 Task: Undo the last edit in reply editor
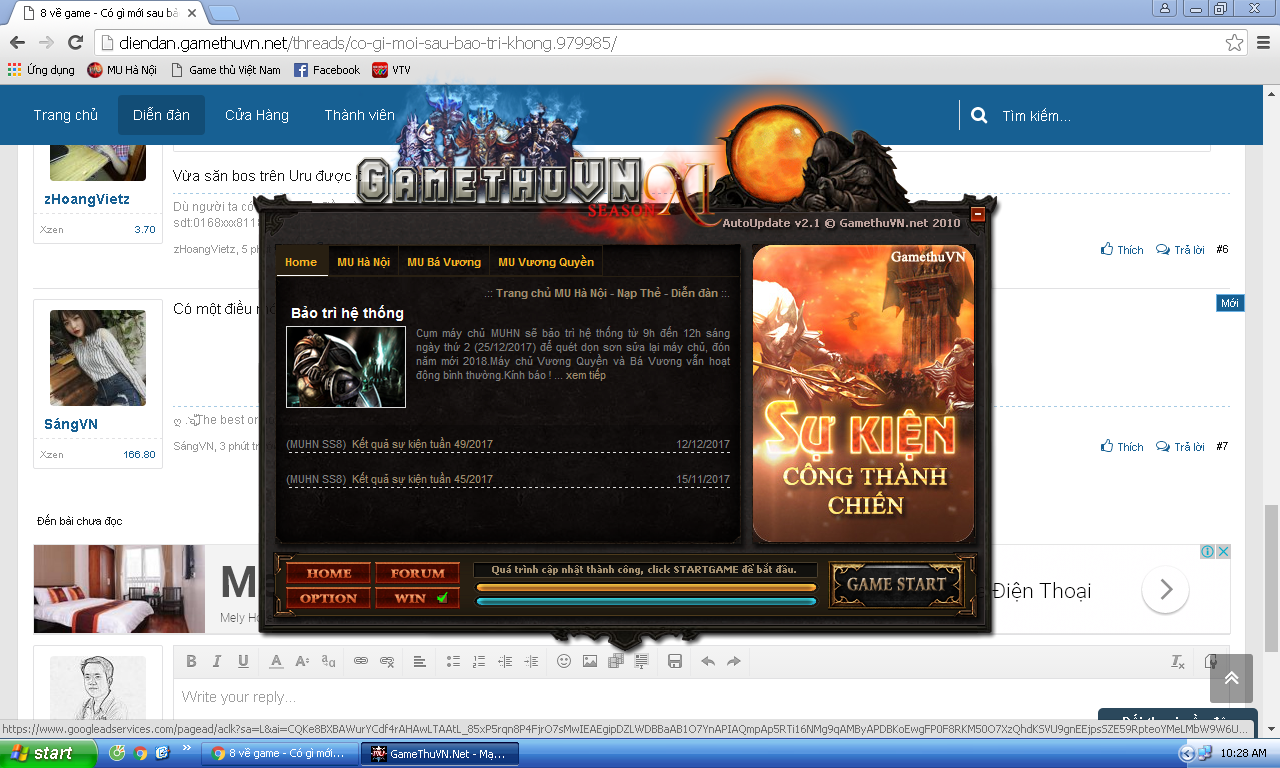tap(708, 661)
